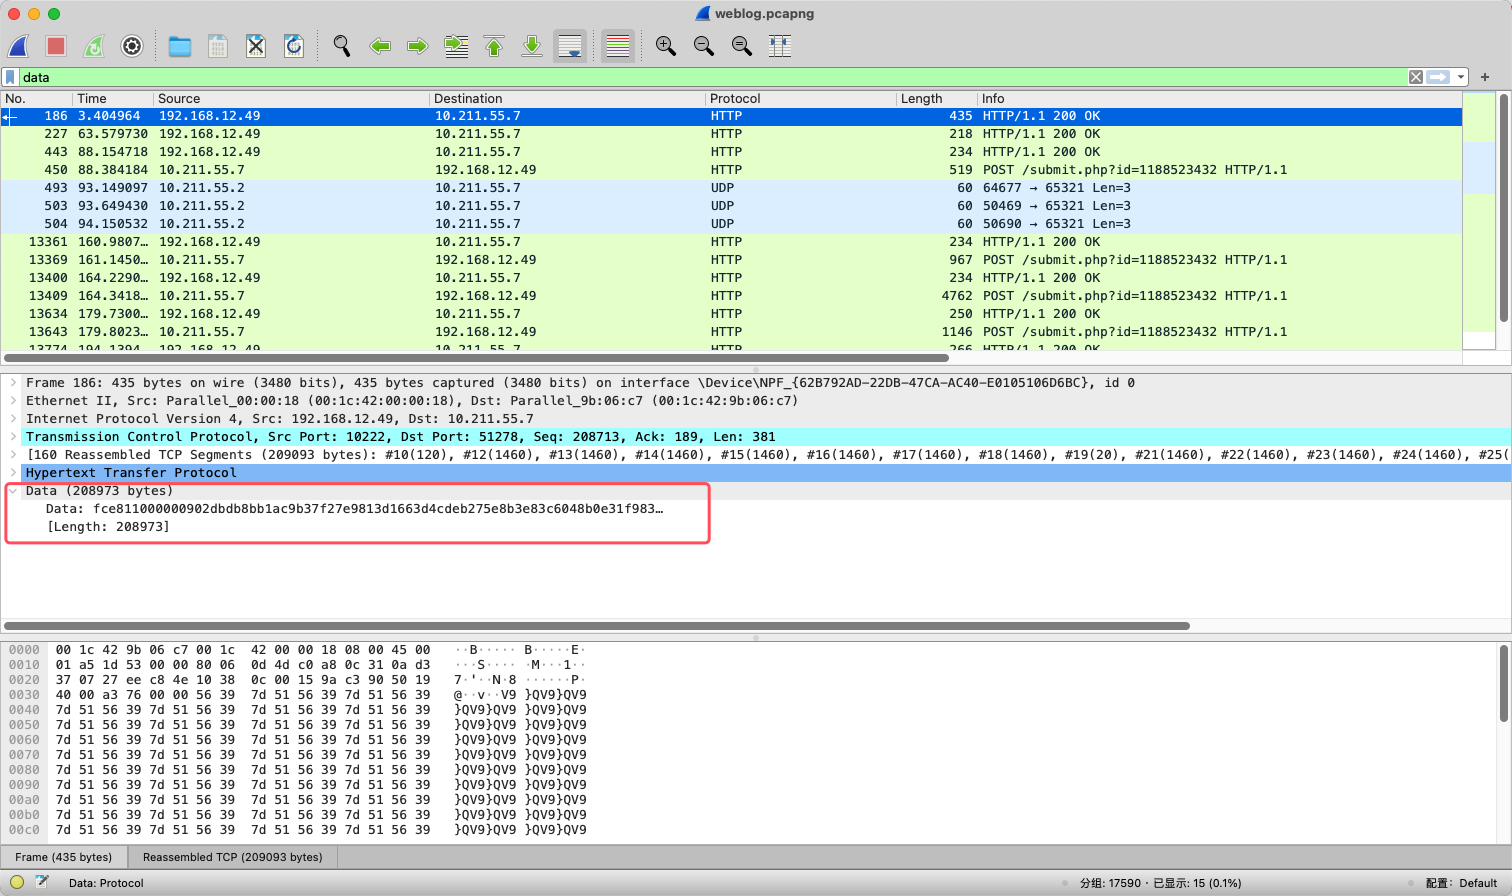Sort packets by Length column
The image size is (1512, 896).
[x=936, y=99]
